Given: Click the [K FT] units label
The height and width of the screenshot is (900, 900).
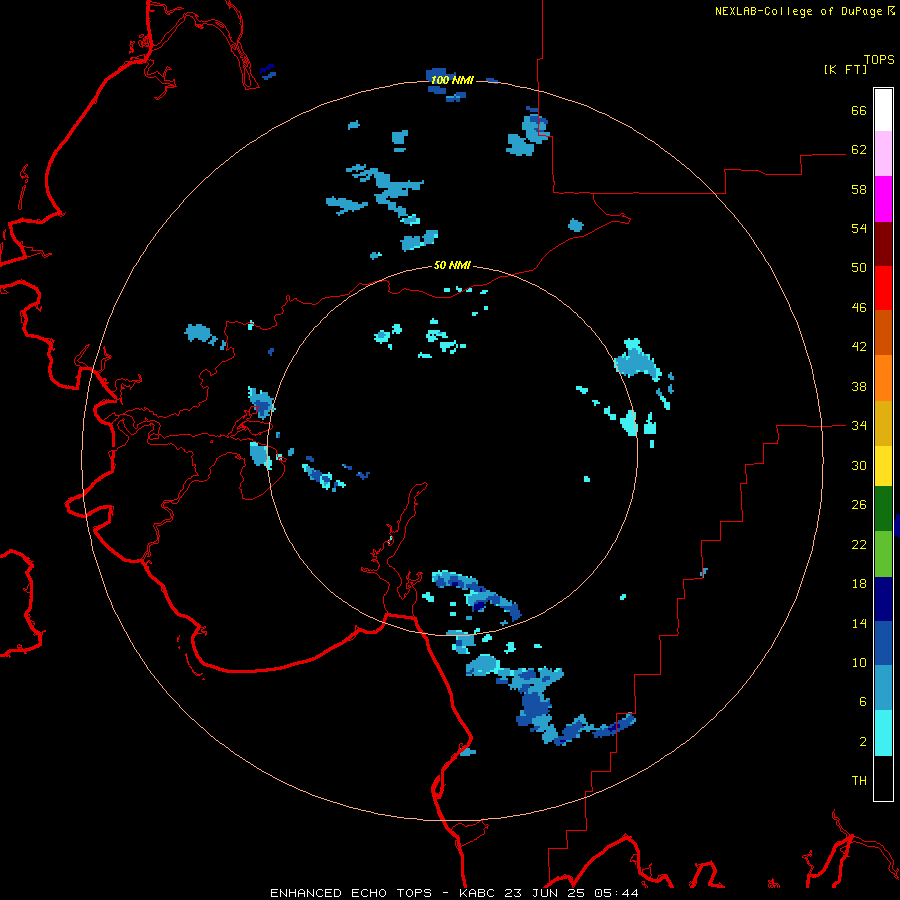Looking at the screenshot, I should (845, 69).
